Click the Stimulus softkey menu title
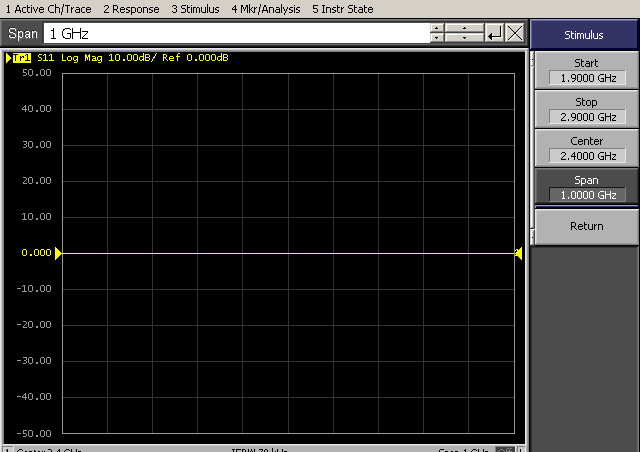Viewport: 640px width, 452px height. pos(584,35)
